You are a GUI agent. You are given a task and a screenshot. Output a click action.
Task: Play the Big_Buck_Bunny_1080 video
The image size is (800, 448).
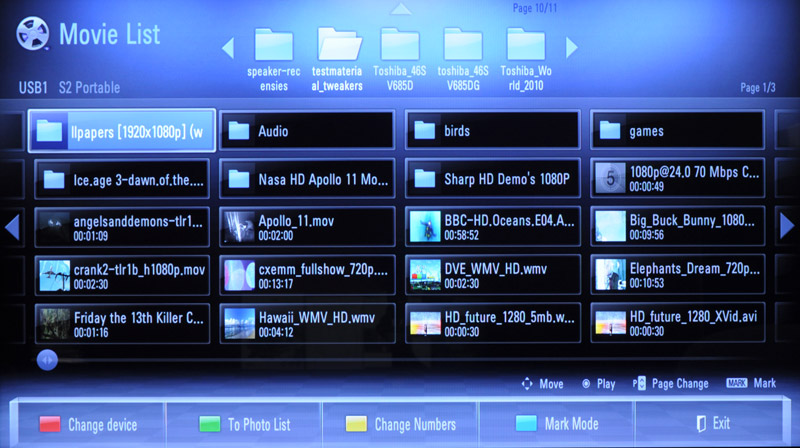click(x=678, y=227)
